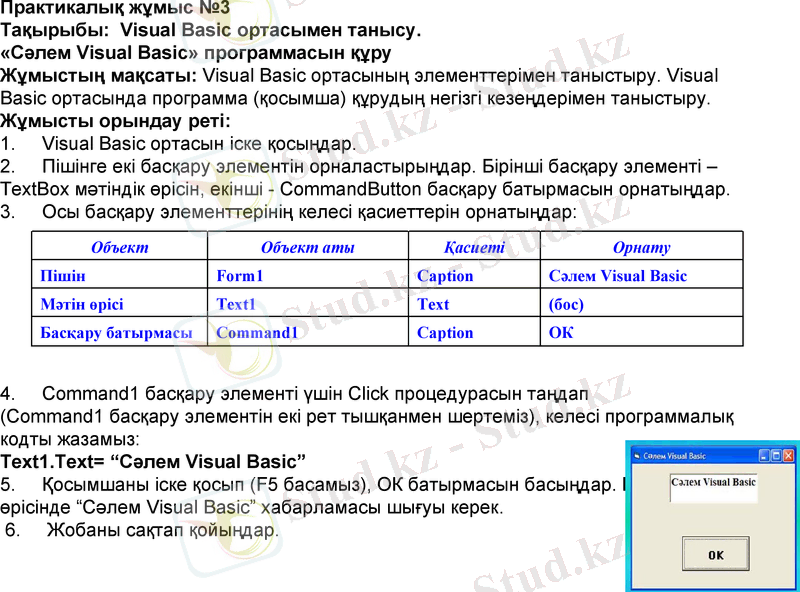Viewport: 800px width, 592px height.
Task: Click the red close icon on the form
Action: click(x=787, y=456)
